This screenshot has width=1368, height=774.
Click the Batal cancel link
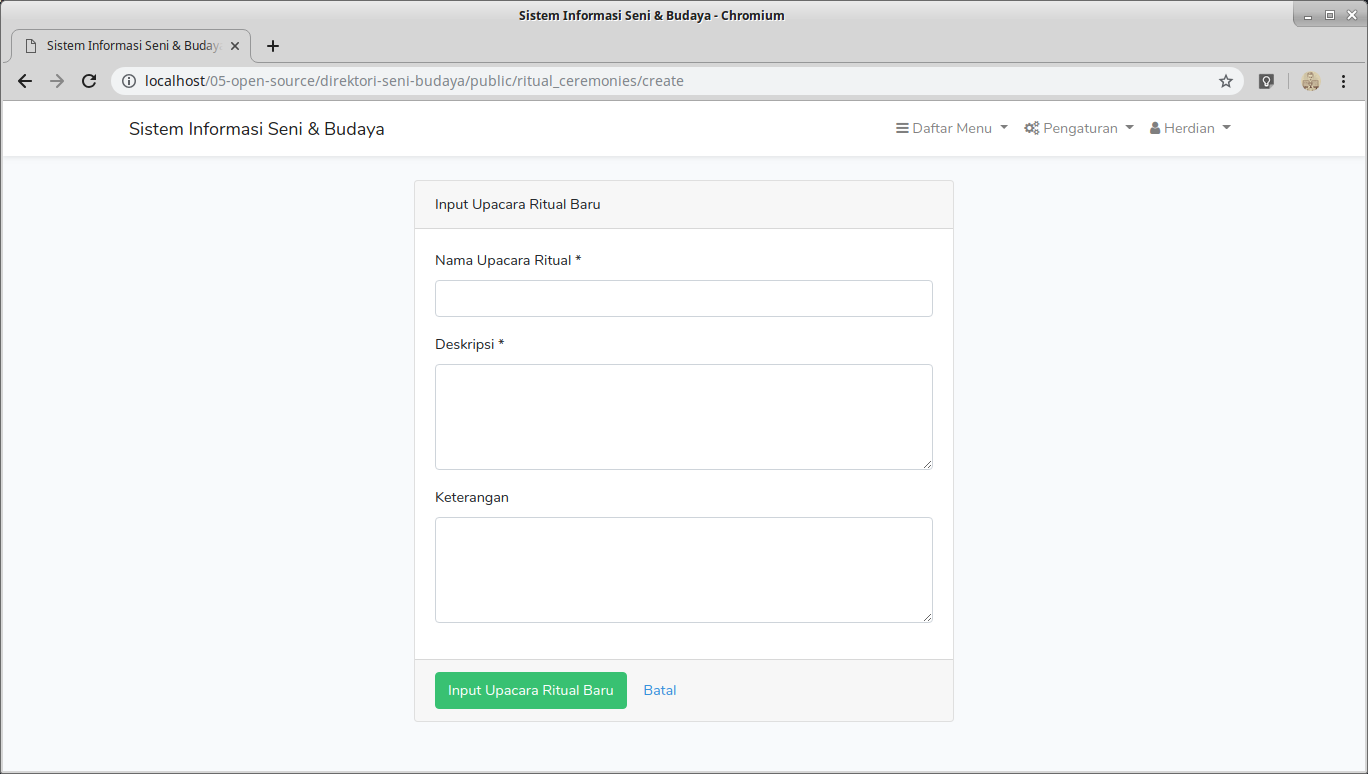pyautogui.click(x=660, y=690)
